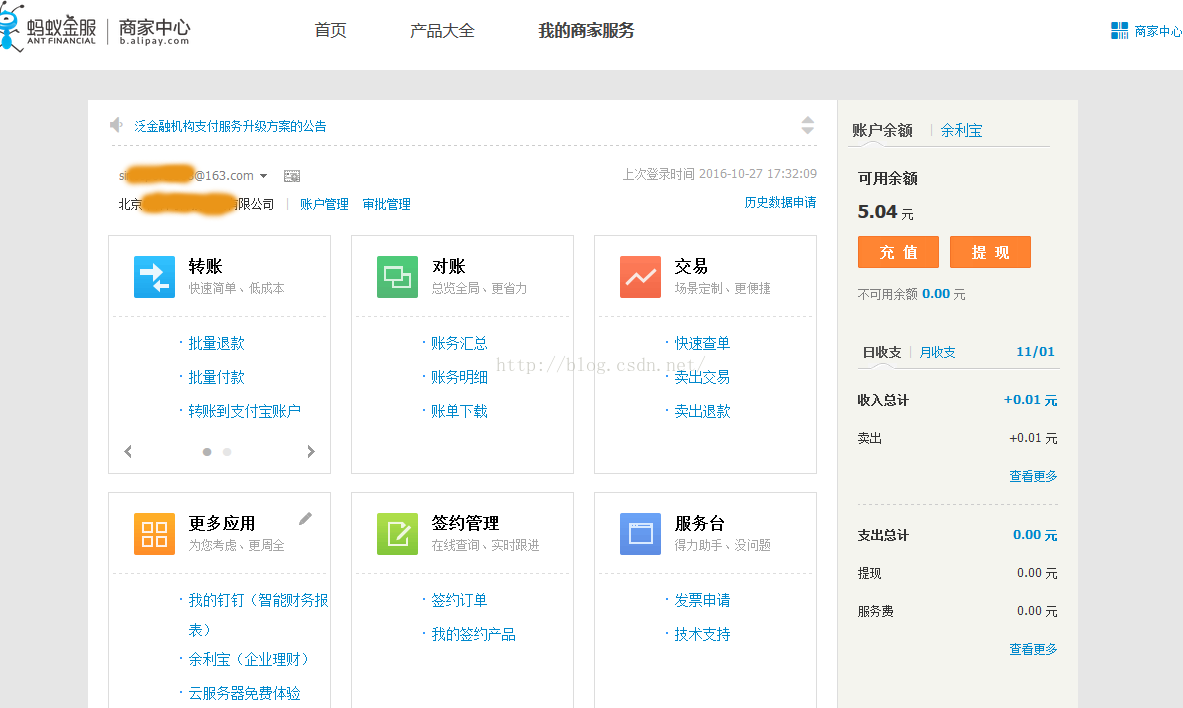Click 查看更多 under 收入总计
This screenshot has width=1183, height=708.
(x=1034, y=476)
